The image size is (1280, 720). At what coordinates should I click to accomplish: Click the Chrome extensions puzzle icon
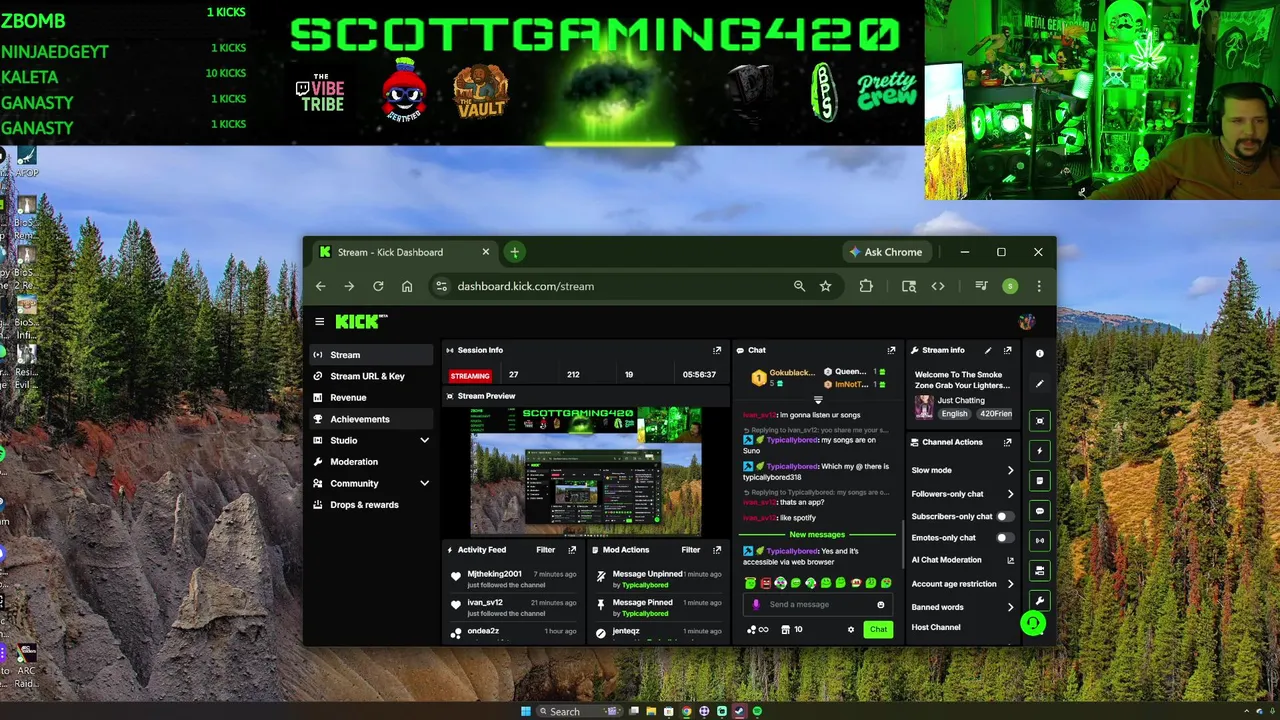click(866, 286)
